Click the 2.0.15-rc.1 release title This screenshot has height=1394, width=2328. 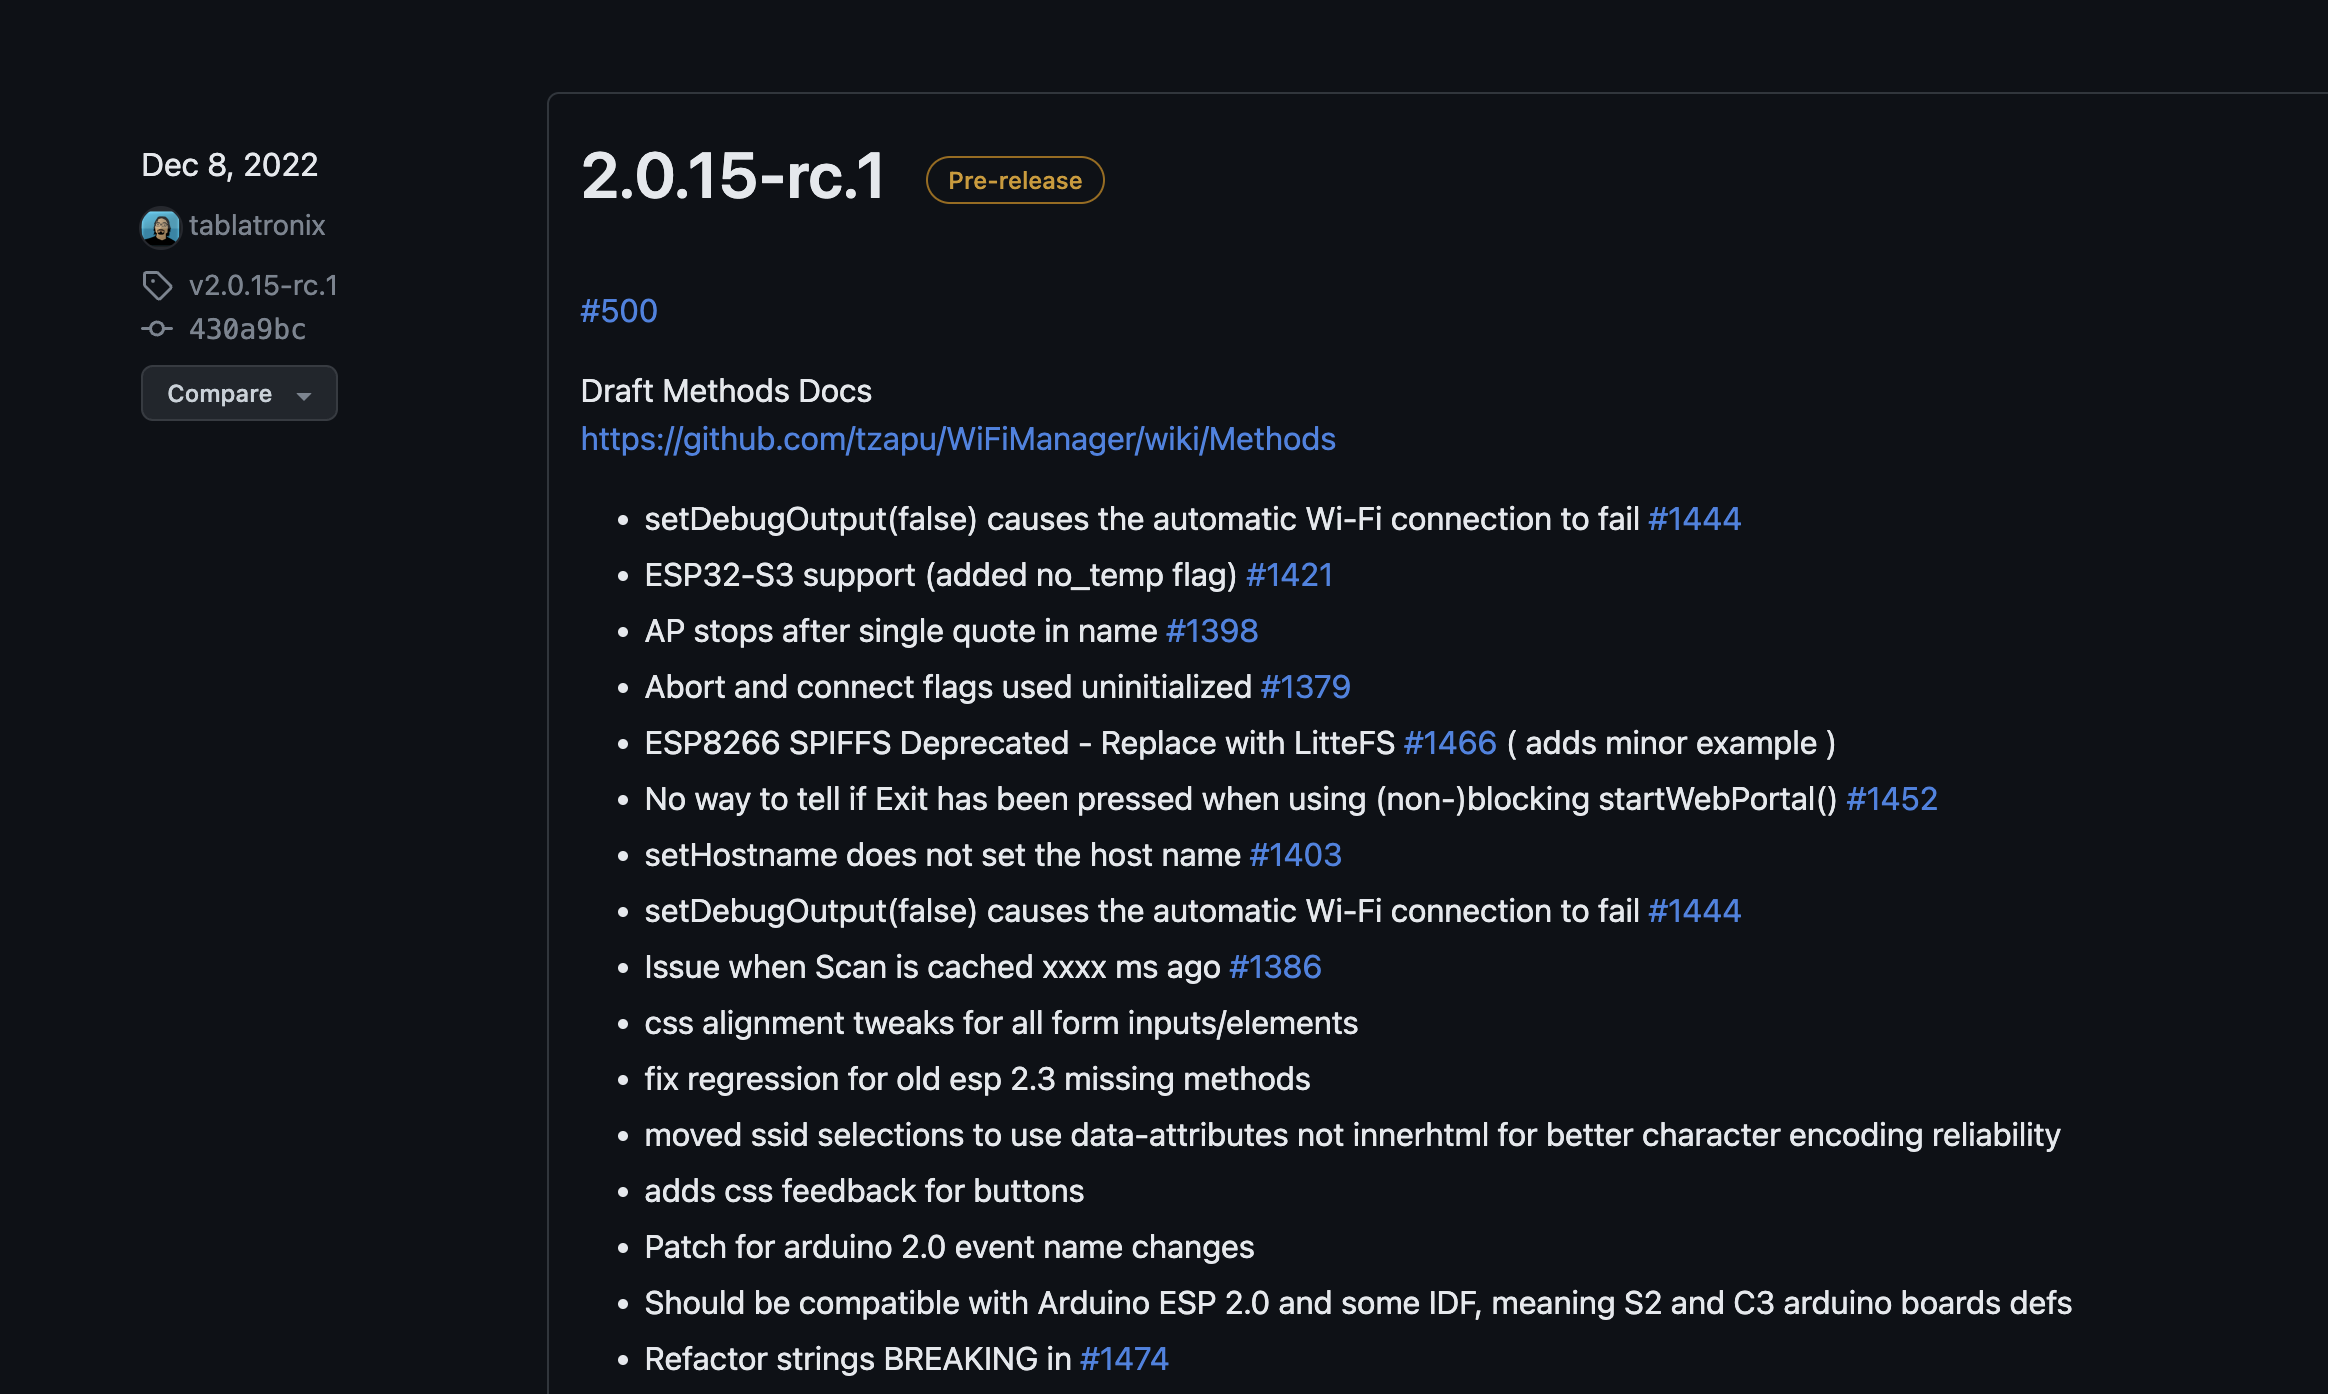(x=733, y=178)
